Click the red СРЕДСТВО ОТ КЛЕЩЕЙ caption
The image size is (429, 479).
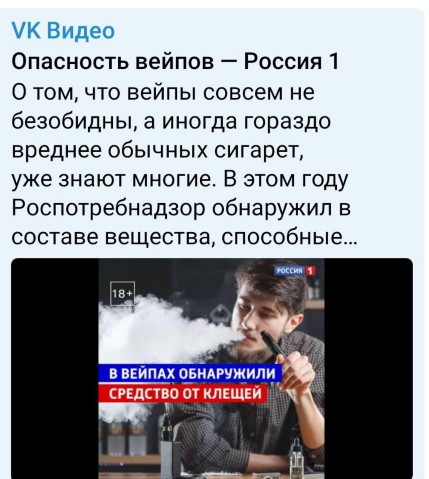[183, 394]
